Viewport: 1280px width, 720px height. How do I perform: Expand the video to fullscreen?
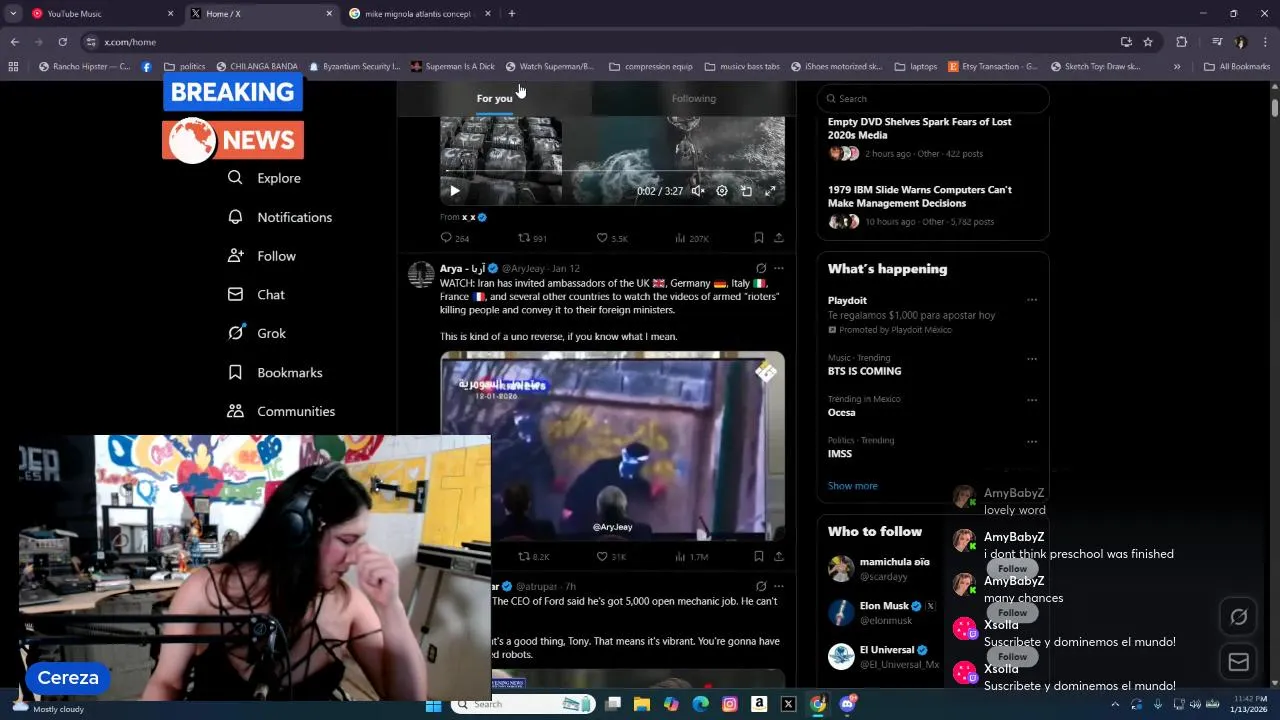[770, 191]
